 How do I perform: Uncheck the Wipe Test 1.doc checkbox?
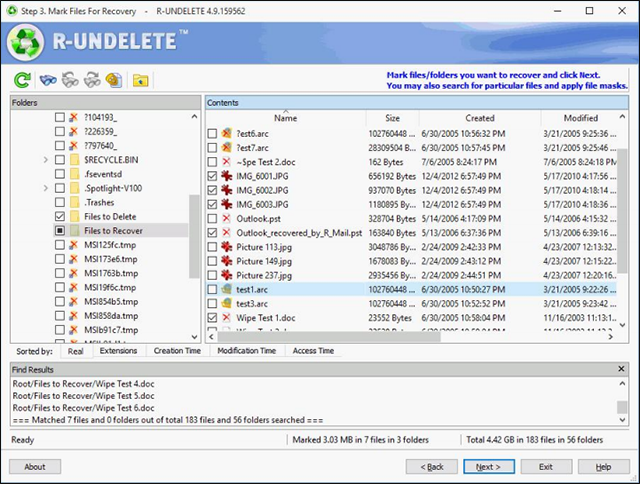212,317
